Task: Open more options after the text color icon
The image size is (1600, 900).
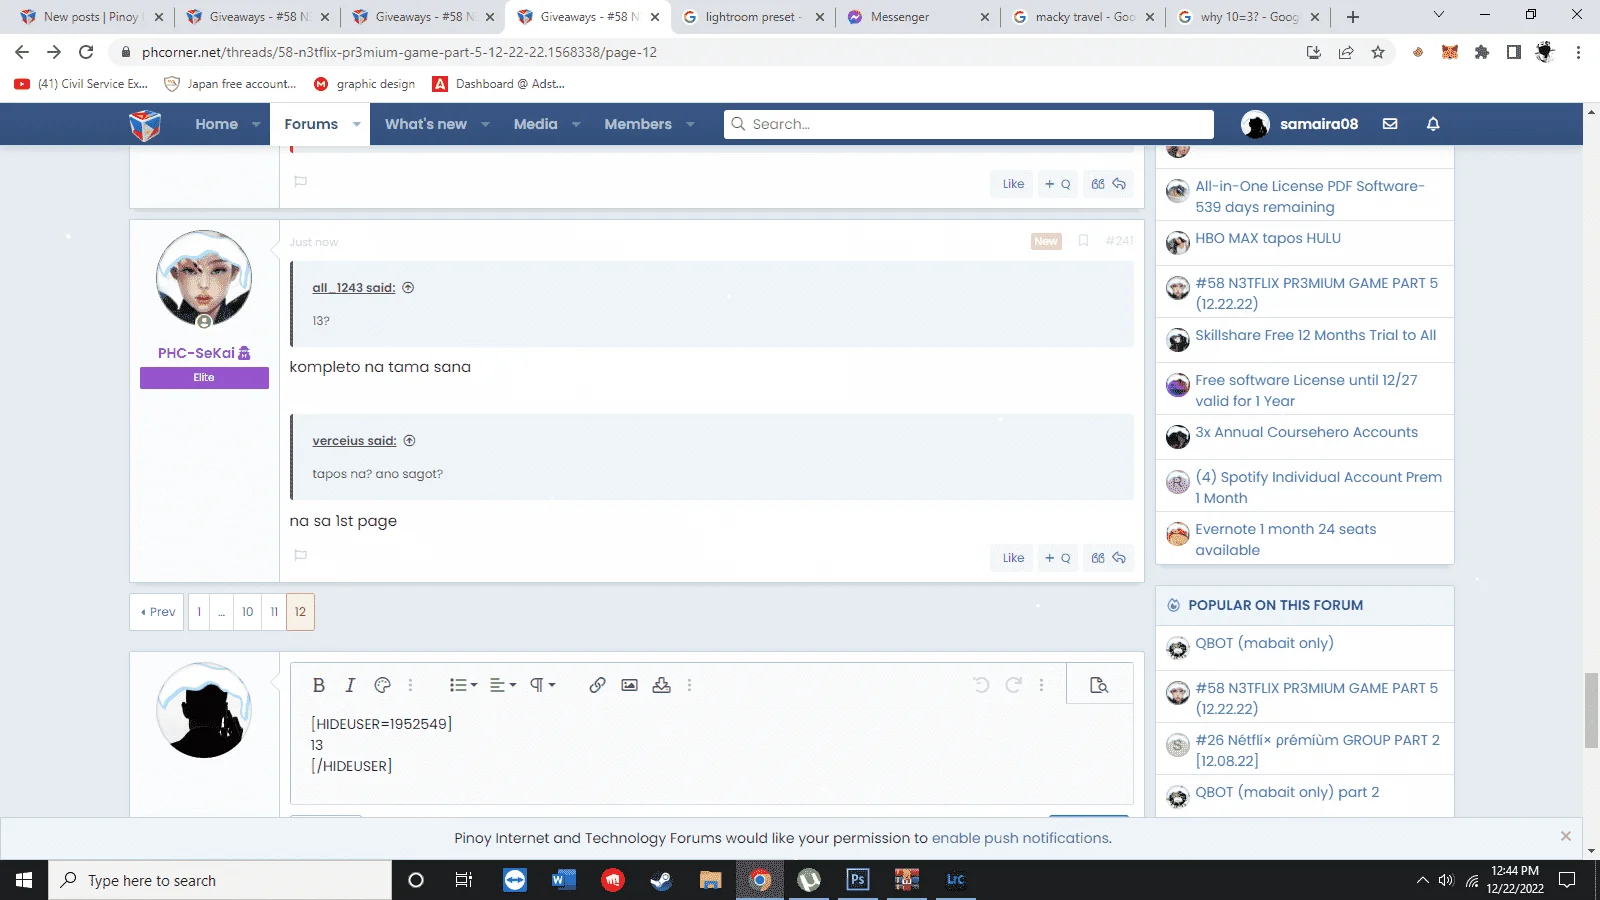Action: (410, 685)
